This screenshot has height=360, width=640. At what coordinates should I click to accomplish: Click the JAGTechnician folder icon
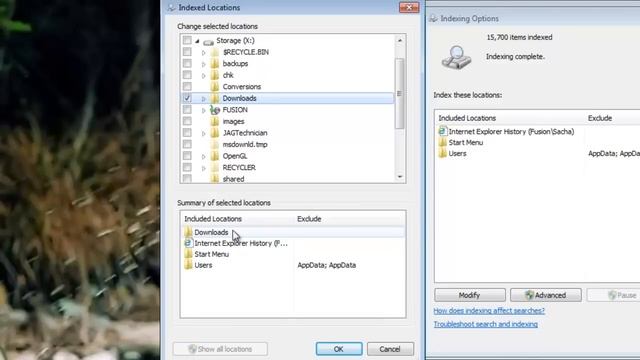pyautogui.click(x=215, y=133)
